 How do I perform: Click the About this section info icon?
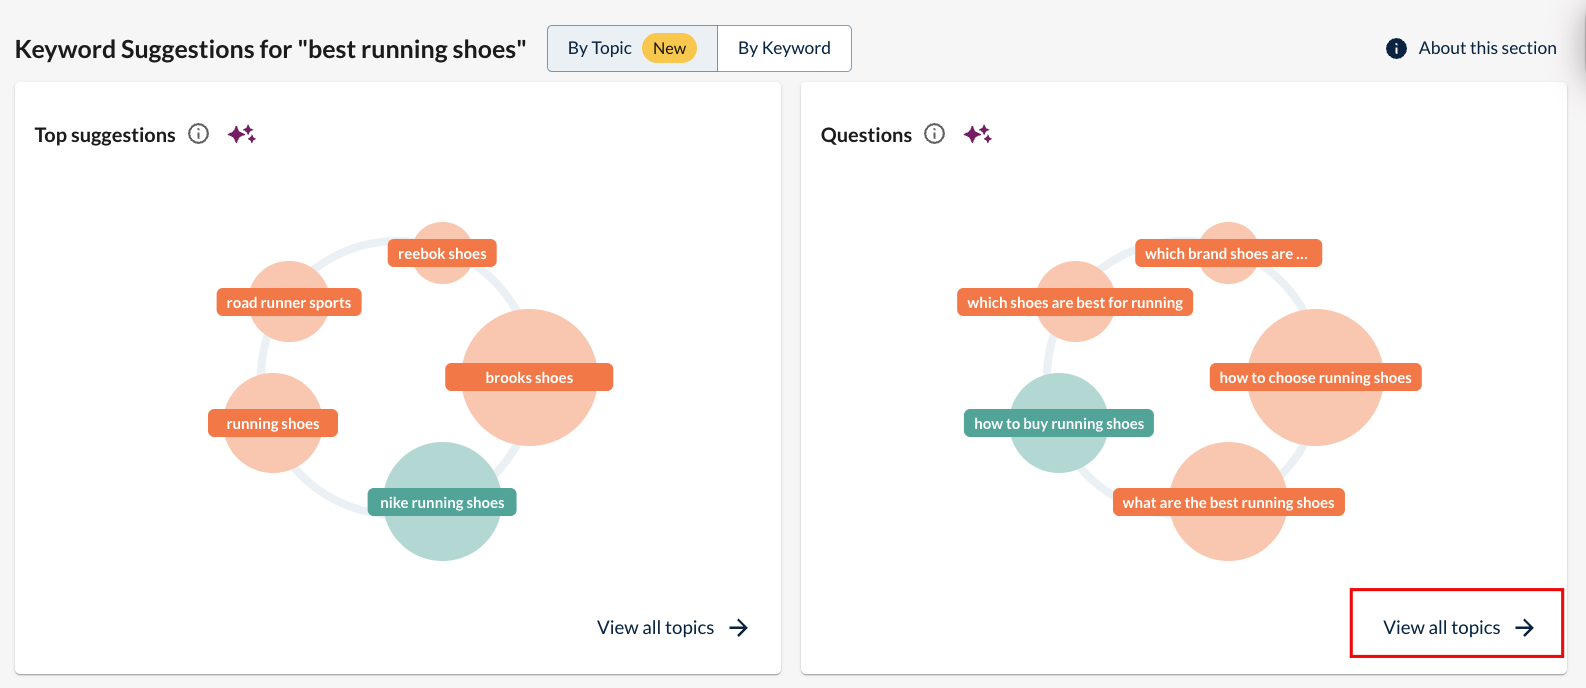coord(1396,48)
